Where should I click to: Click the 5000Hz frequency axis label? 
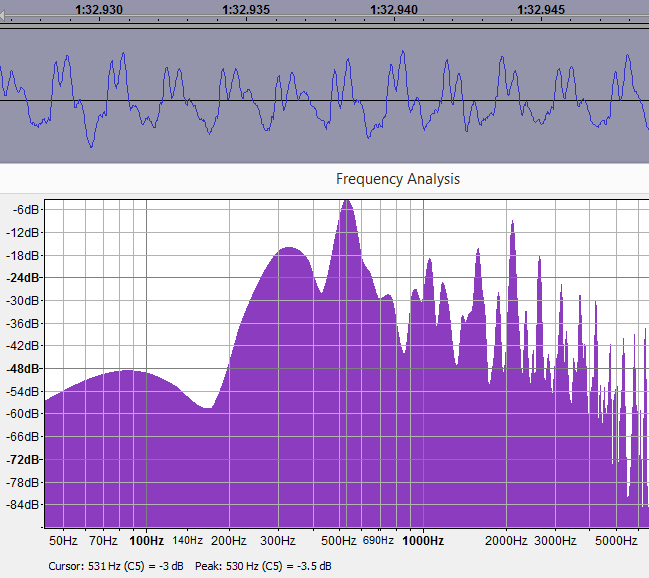(x=616, y=540)
